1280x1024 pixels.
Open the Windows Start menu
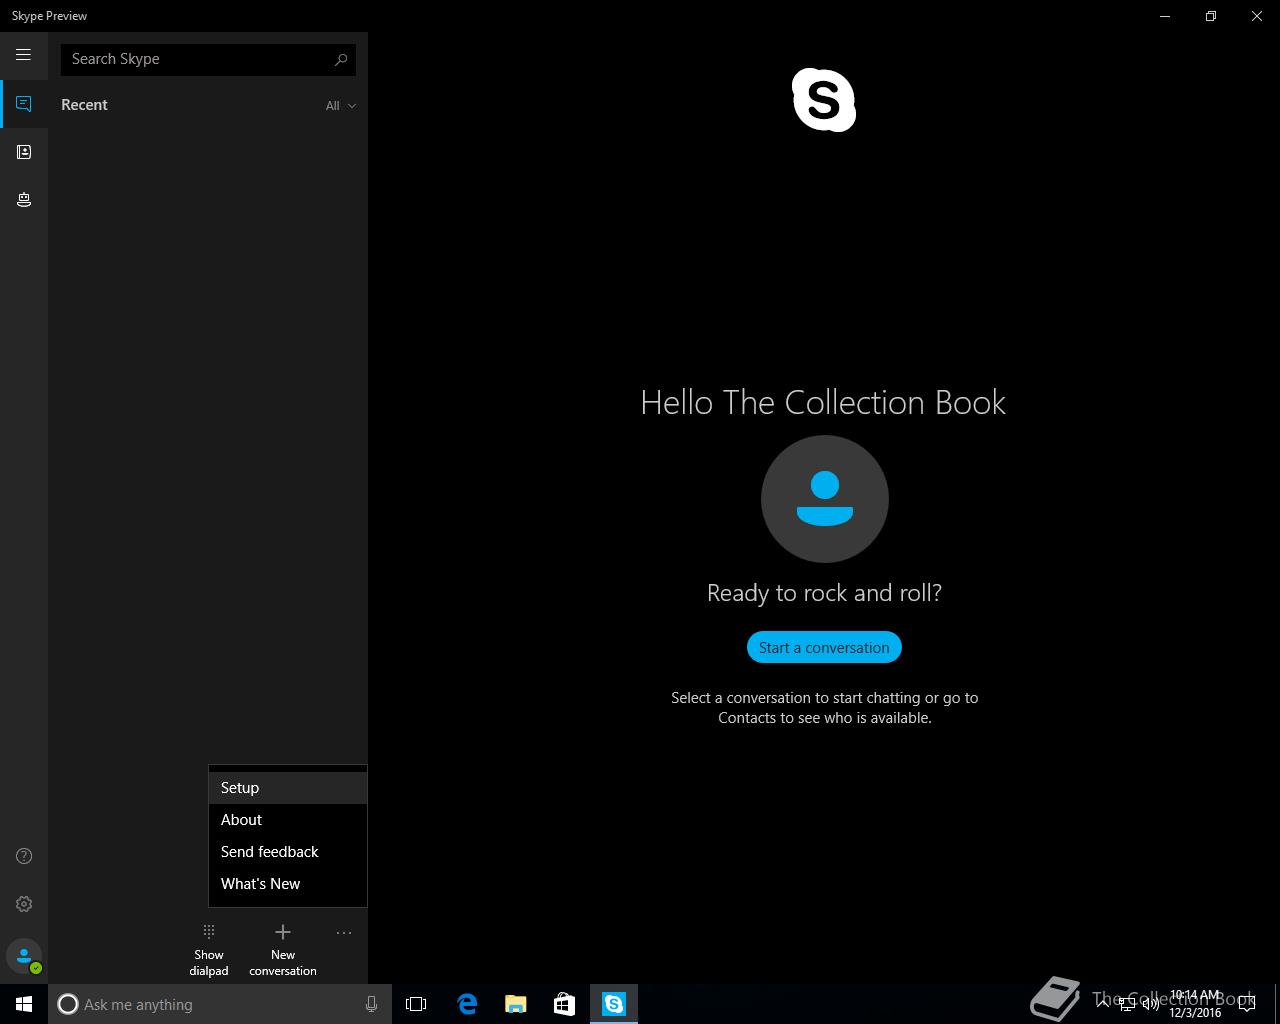click(24, 1004)
